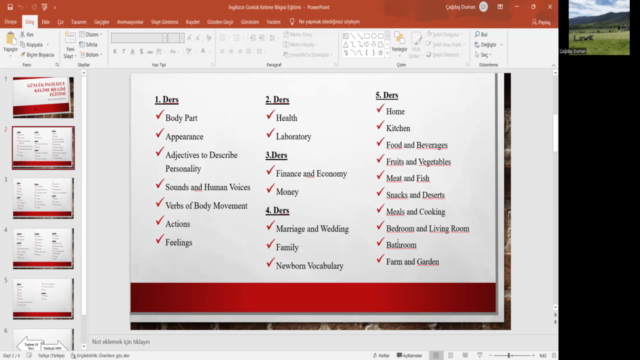Select slide 1 title thumbnail

tap(43, 98)
